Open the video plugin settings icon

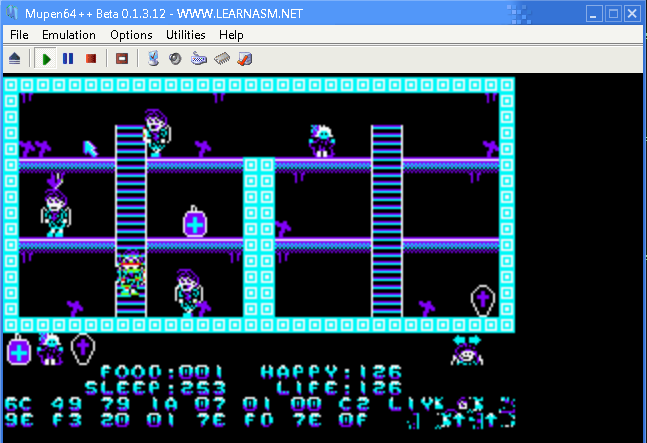tap(153, 59)
